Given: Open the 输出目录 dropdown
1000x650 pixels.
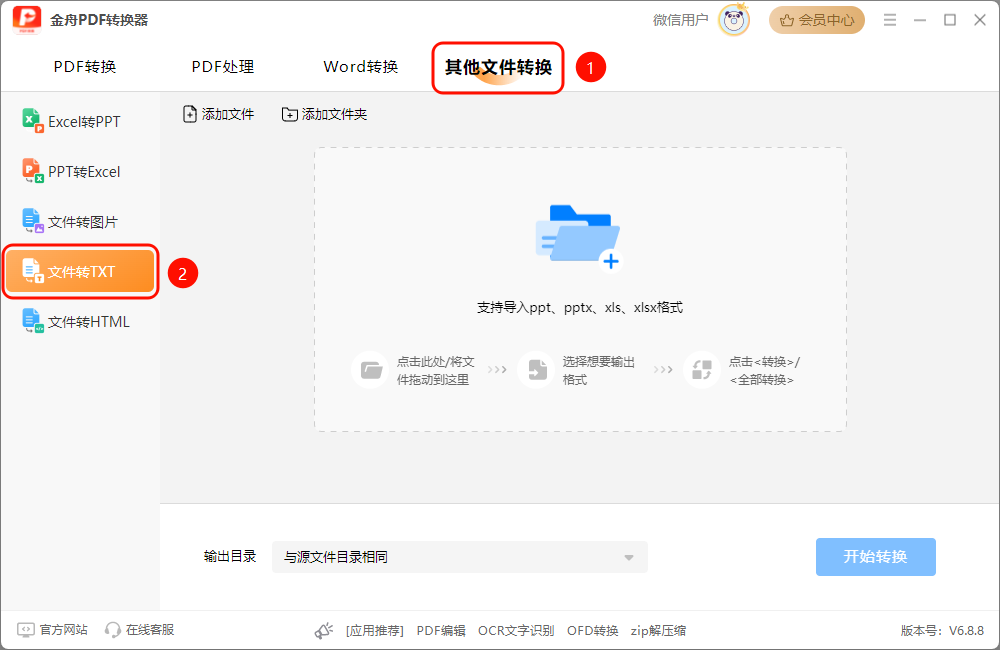Looking at the screenshot, I should 459,557.
